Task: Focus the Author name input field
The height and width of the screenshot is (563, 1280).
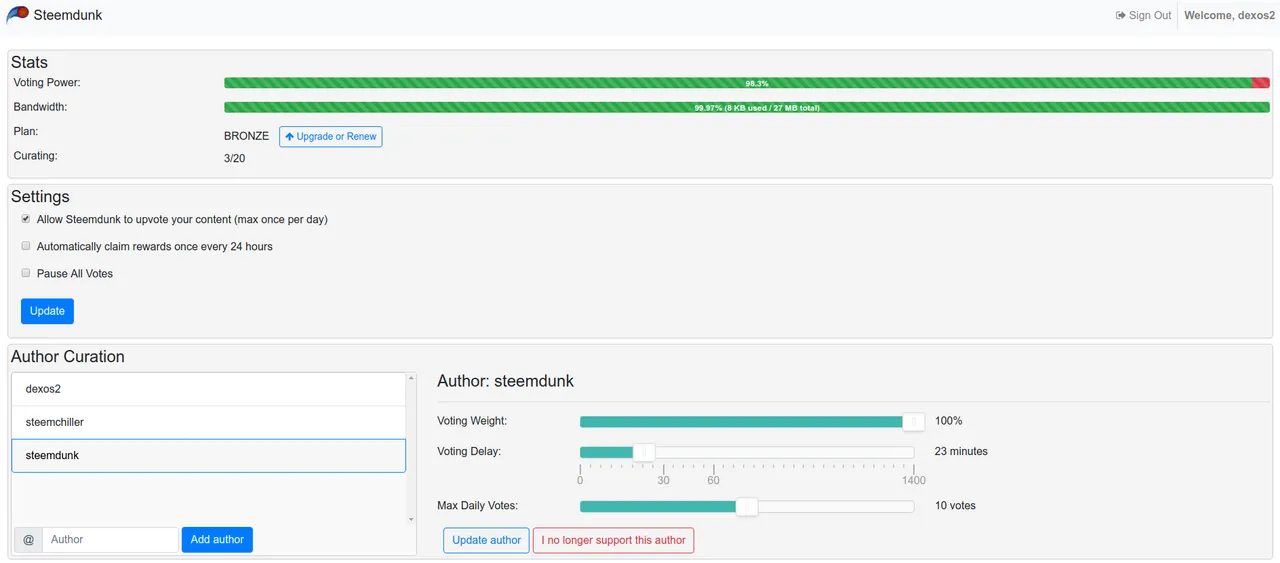Action: pos(110,540)
